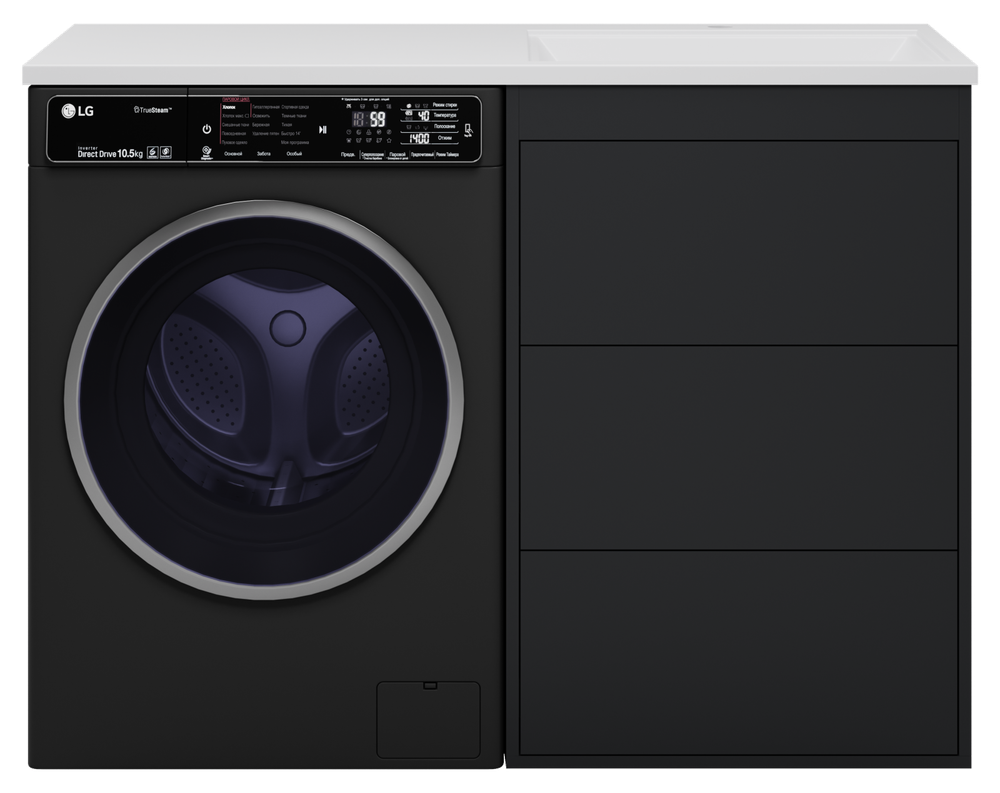
Task: Tap the Паровой steam option
Action: (398, 155)
